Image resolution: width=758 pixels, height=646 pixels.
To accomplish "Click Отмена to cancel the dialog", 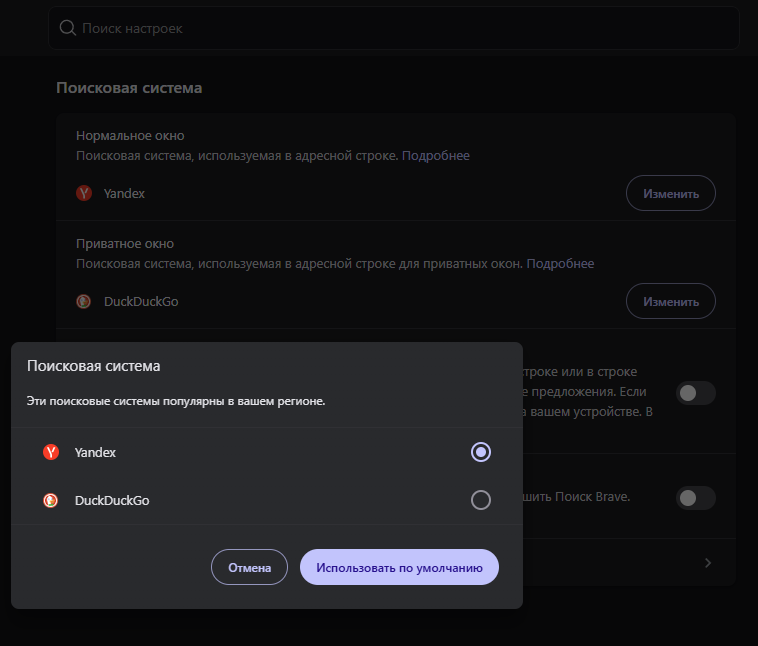I will point(249,567).
